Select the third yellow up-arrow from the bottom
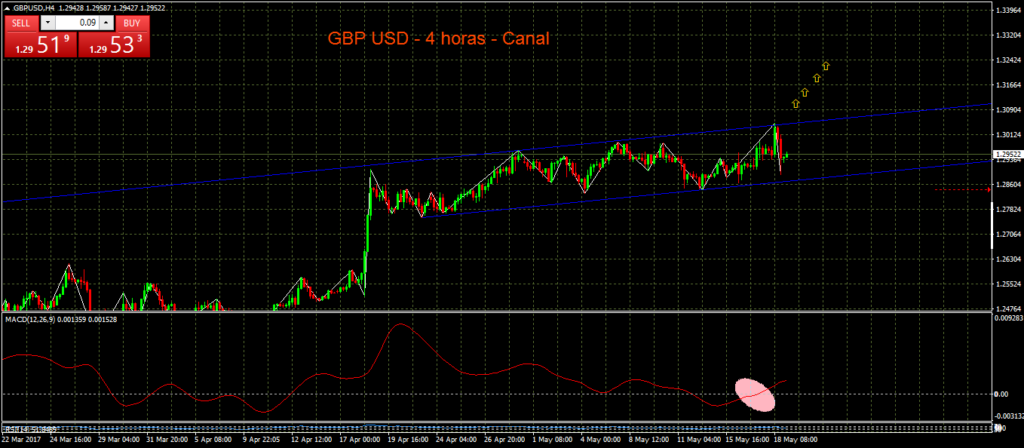This screenshot has height=448, width=1024. (816, 79)
